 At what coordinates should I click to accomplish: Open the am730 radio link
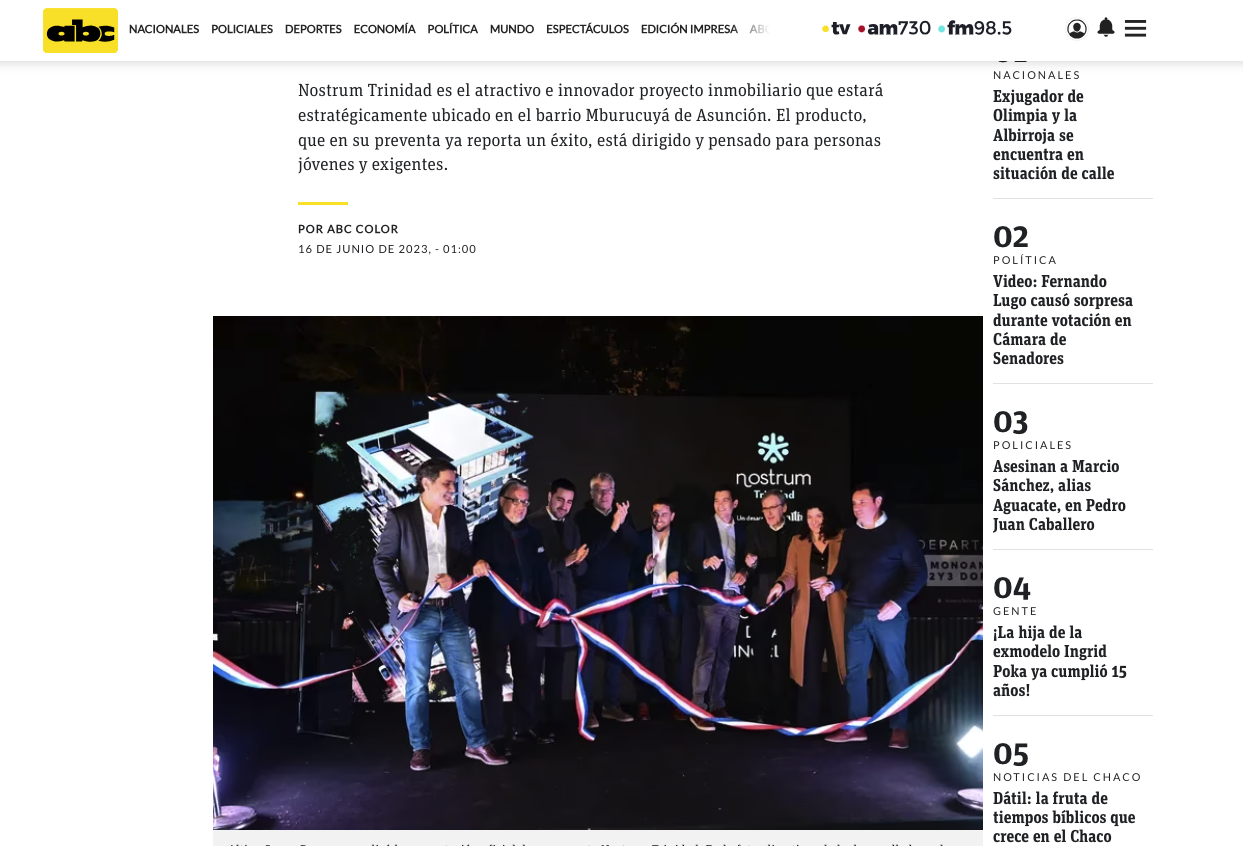coord(894,28)
